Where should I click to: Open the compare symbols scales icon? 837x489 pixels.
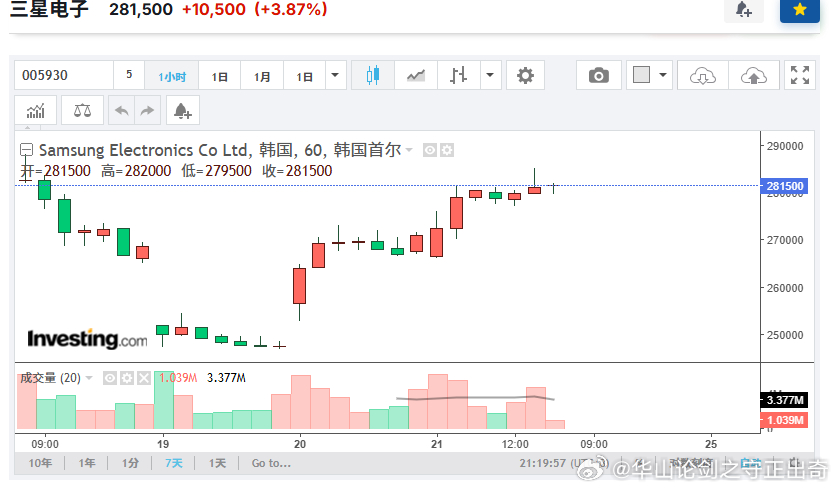(x=82, y=111)
